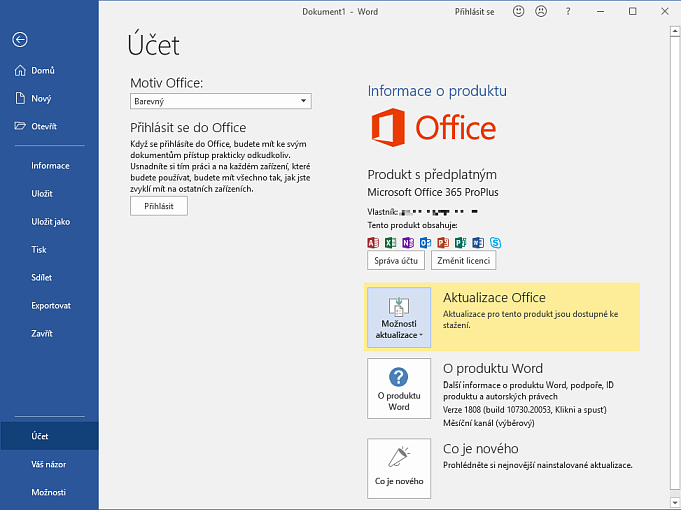Open Možnosti in the sidebar
The image size is (681, 510).
48,492
